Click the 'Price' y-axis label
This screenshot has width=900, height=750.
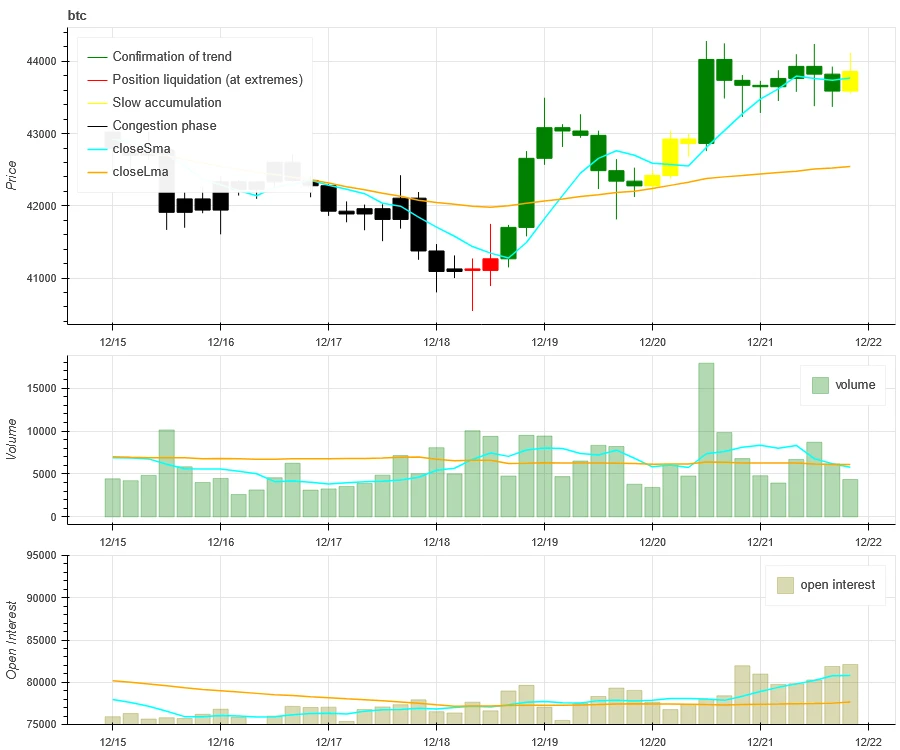pos(12,175)
